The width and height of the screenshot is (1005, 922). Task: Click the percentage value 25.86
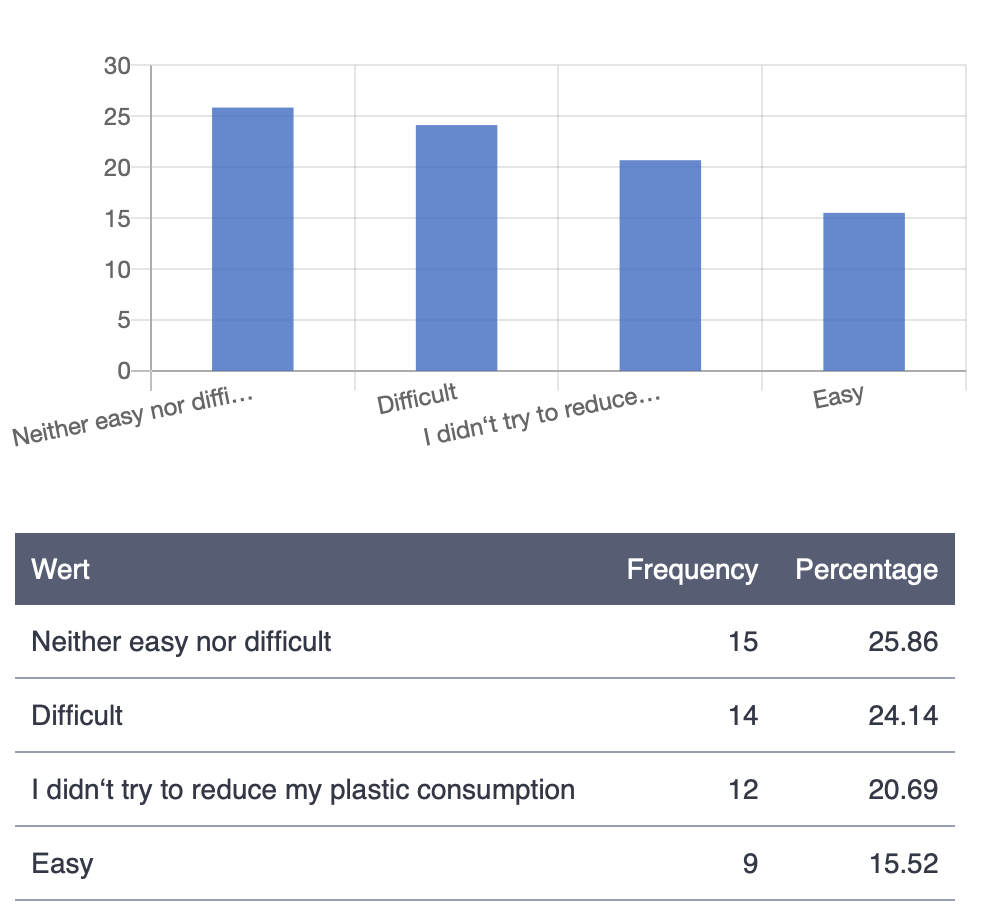click(x=905, y=641)
